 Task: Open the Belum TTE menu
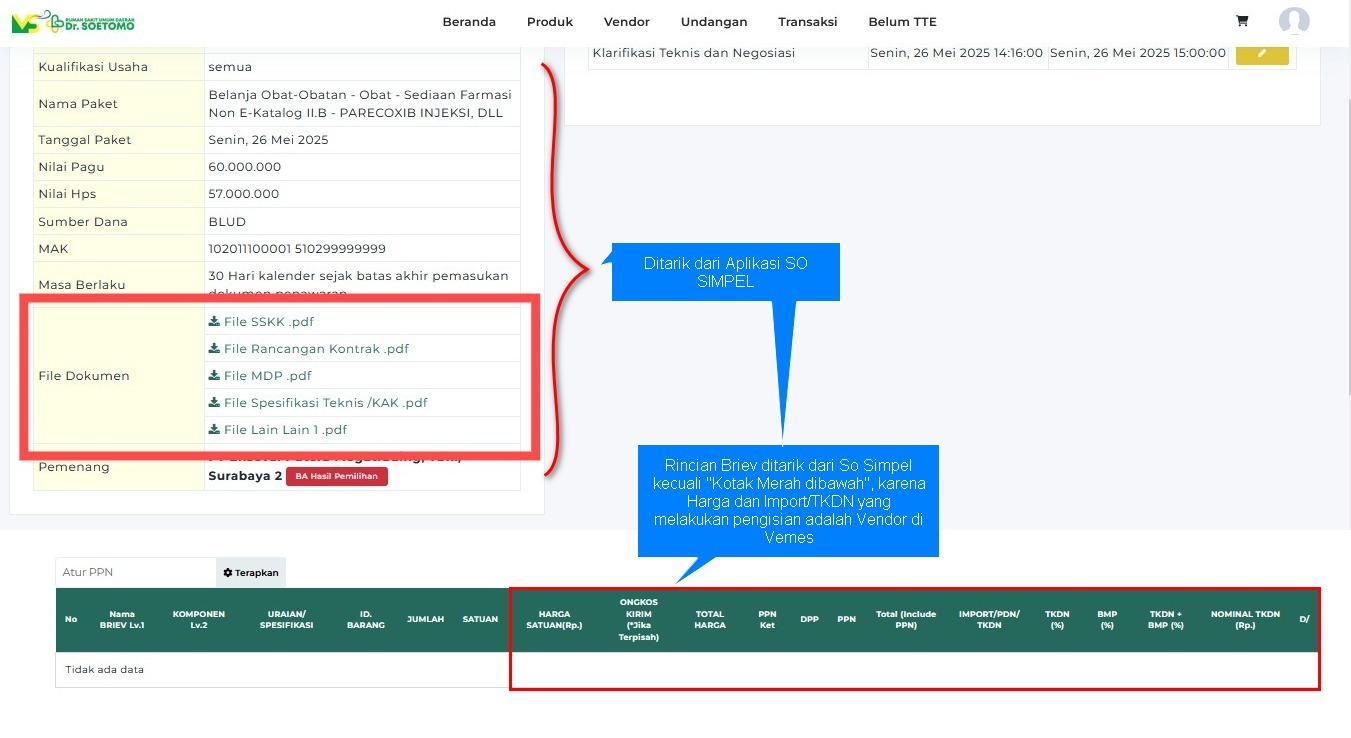[x=903, y=22]
